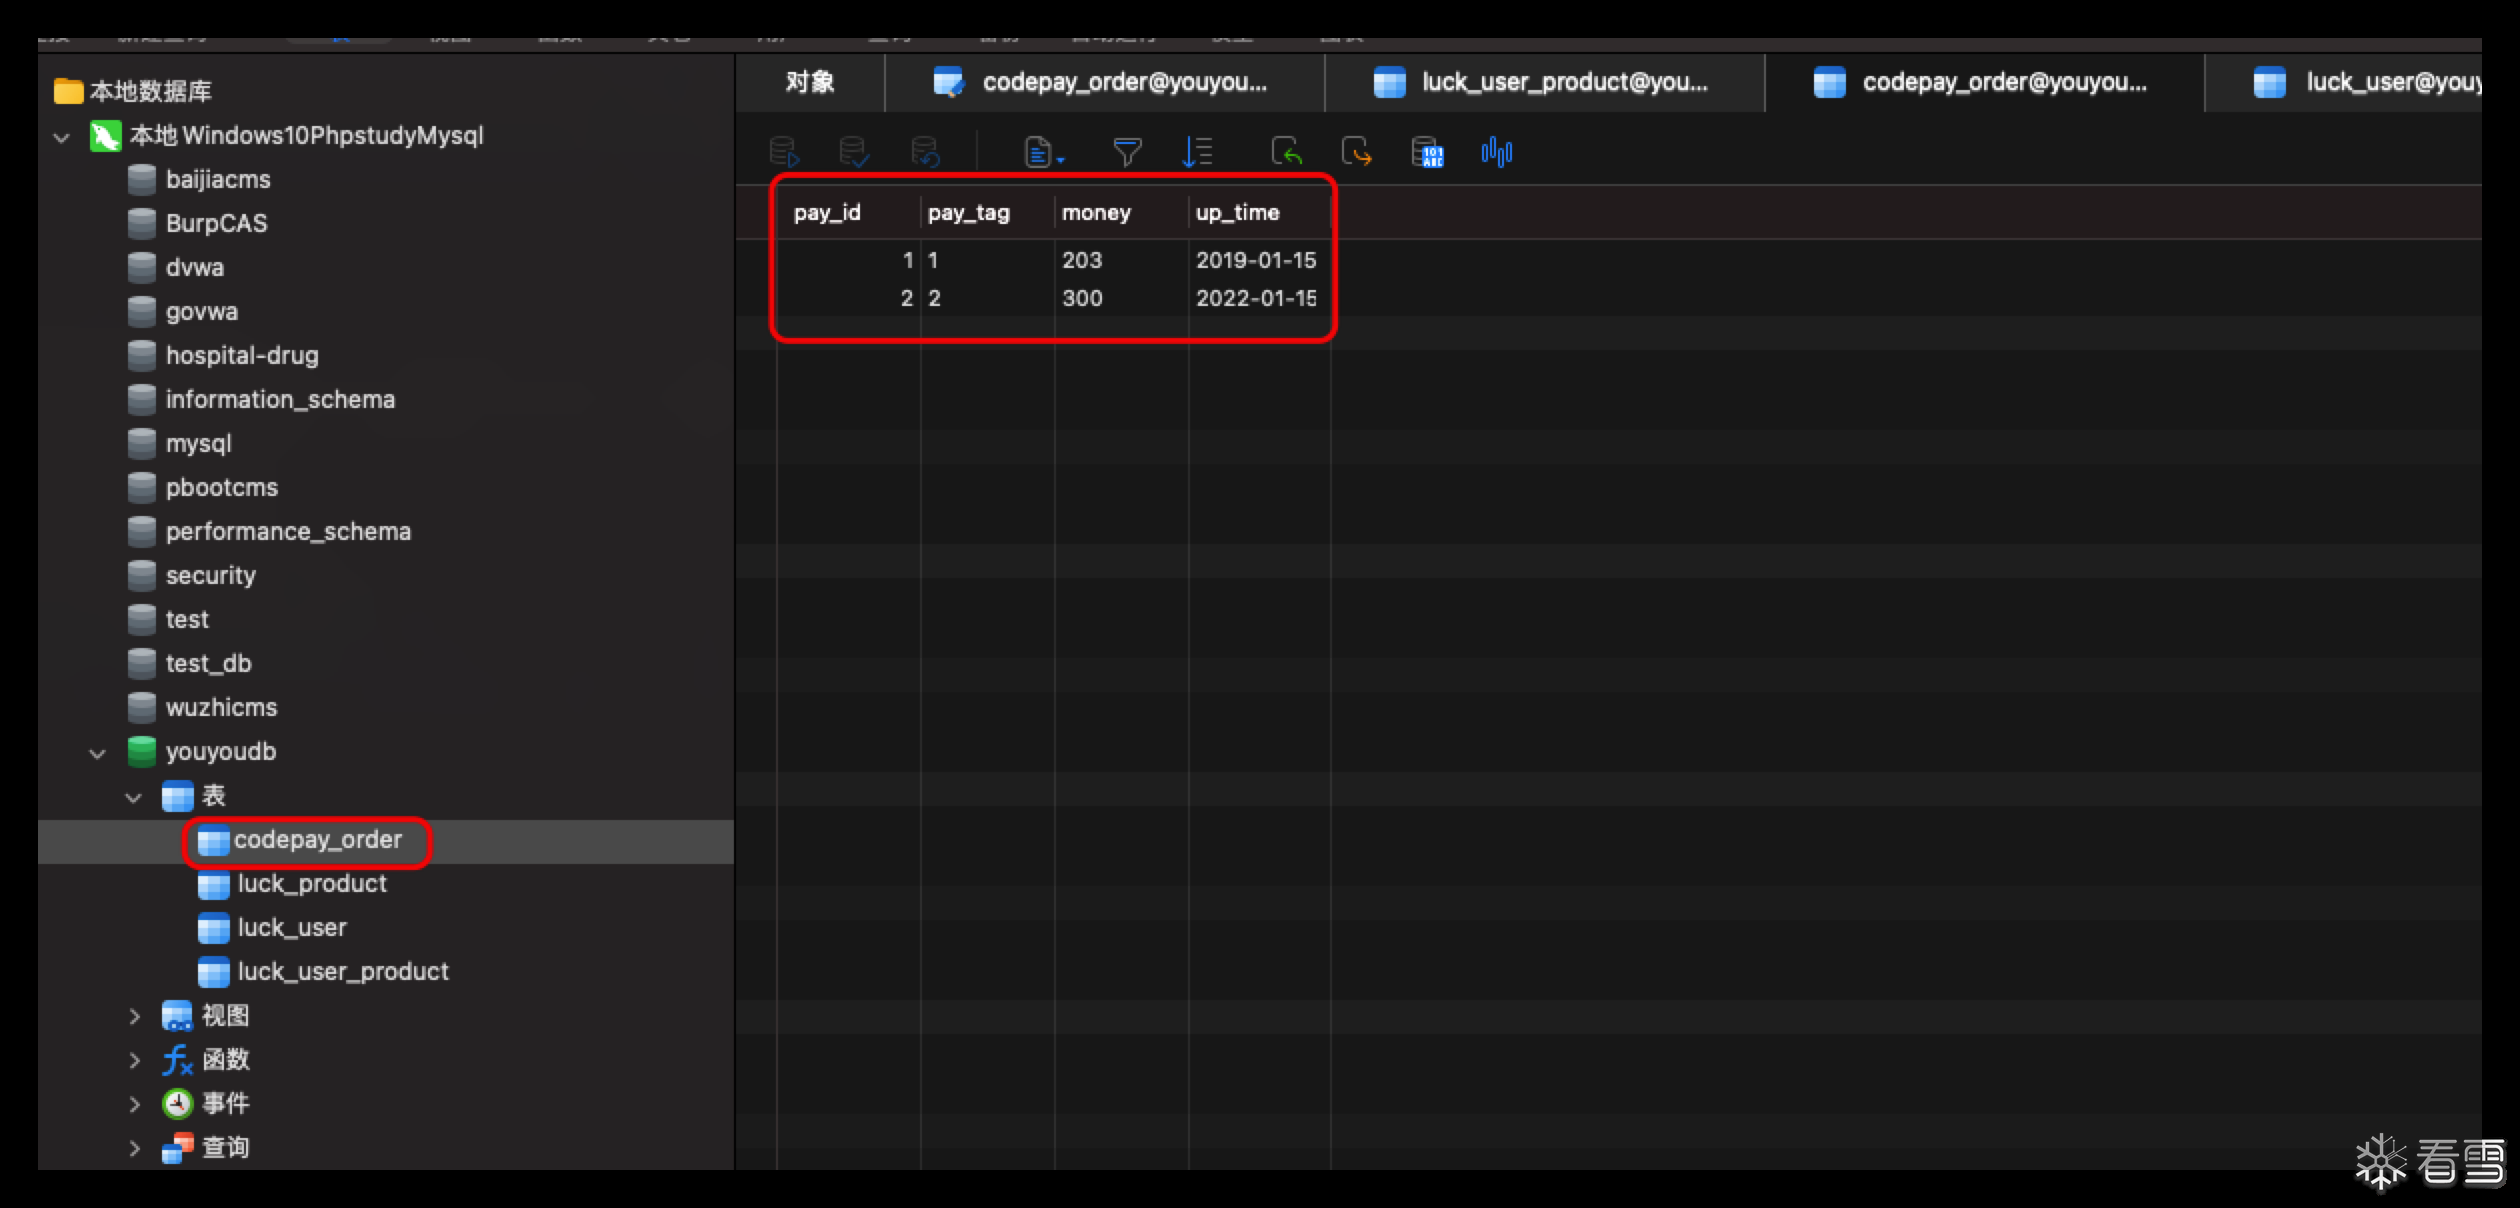
Task: Click the pay_id column header
Action: [x=848, y=212]
